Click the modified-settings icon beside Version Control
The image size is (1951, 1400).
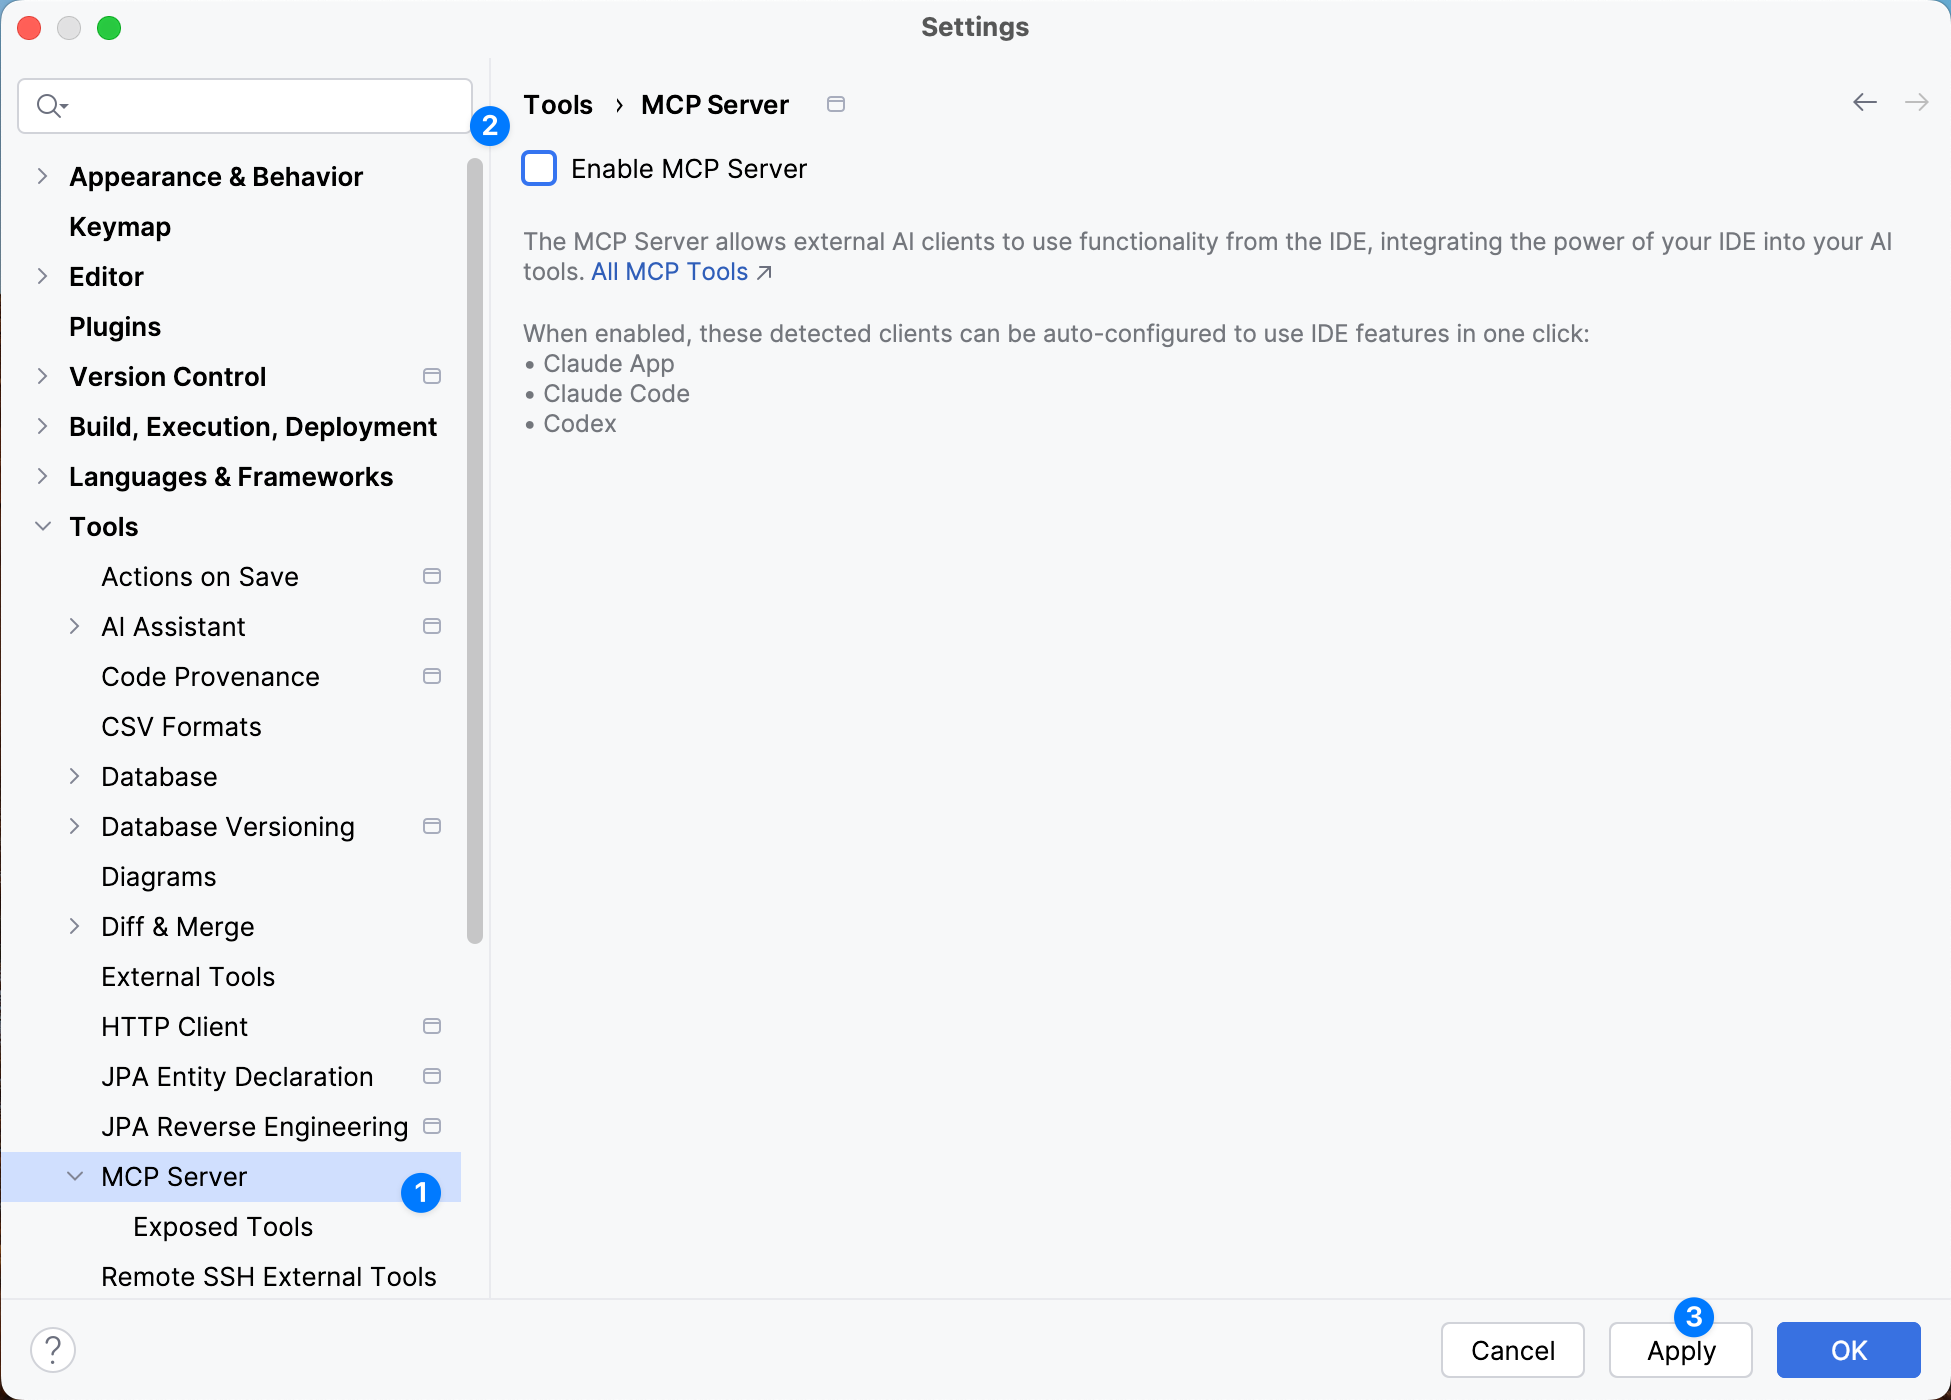click(432, 376)
